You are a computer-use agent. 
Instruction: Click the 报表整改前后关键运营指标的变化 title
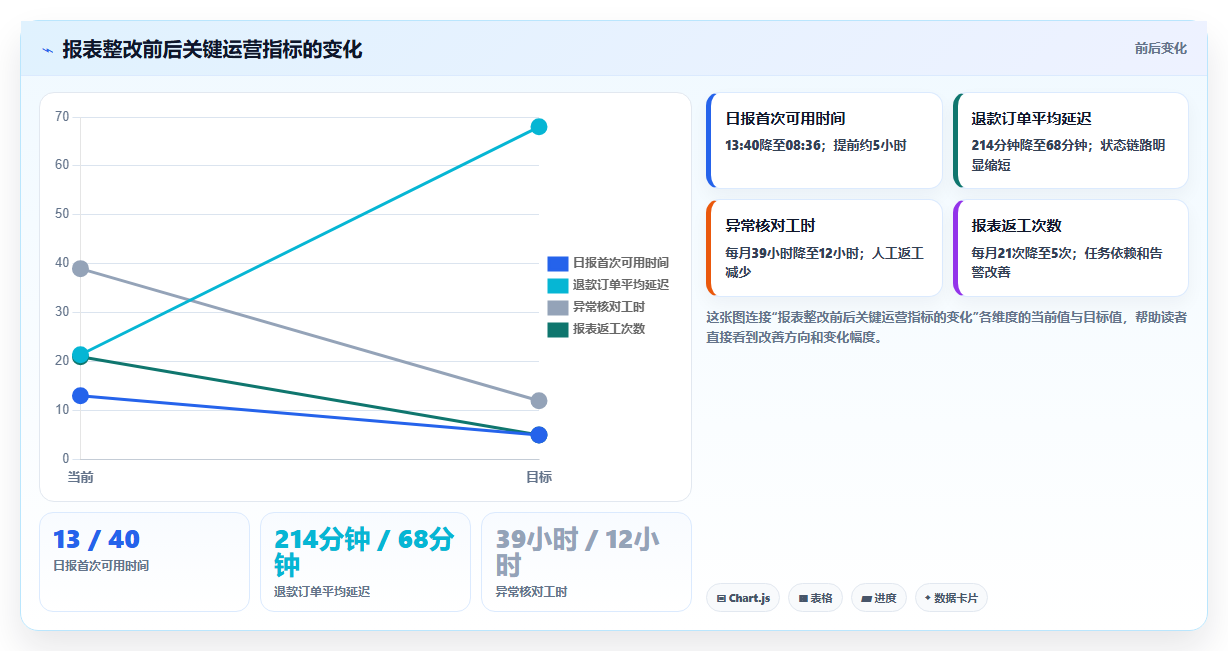[x=212, y=49]
